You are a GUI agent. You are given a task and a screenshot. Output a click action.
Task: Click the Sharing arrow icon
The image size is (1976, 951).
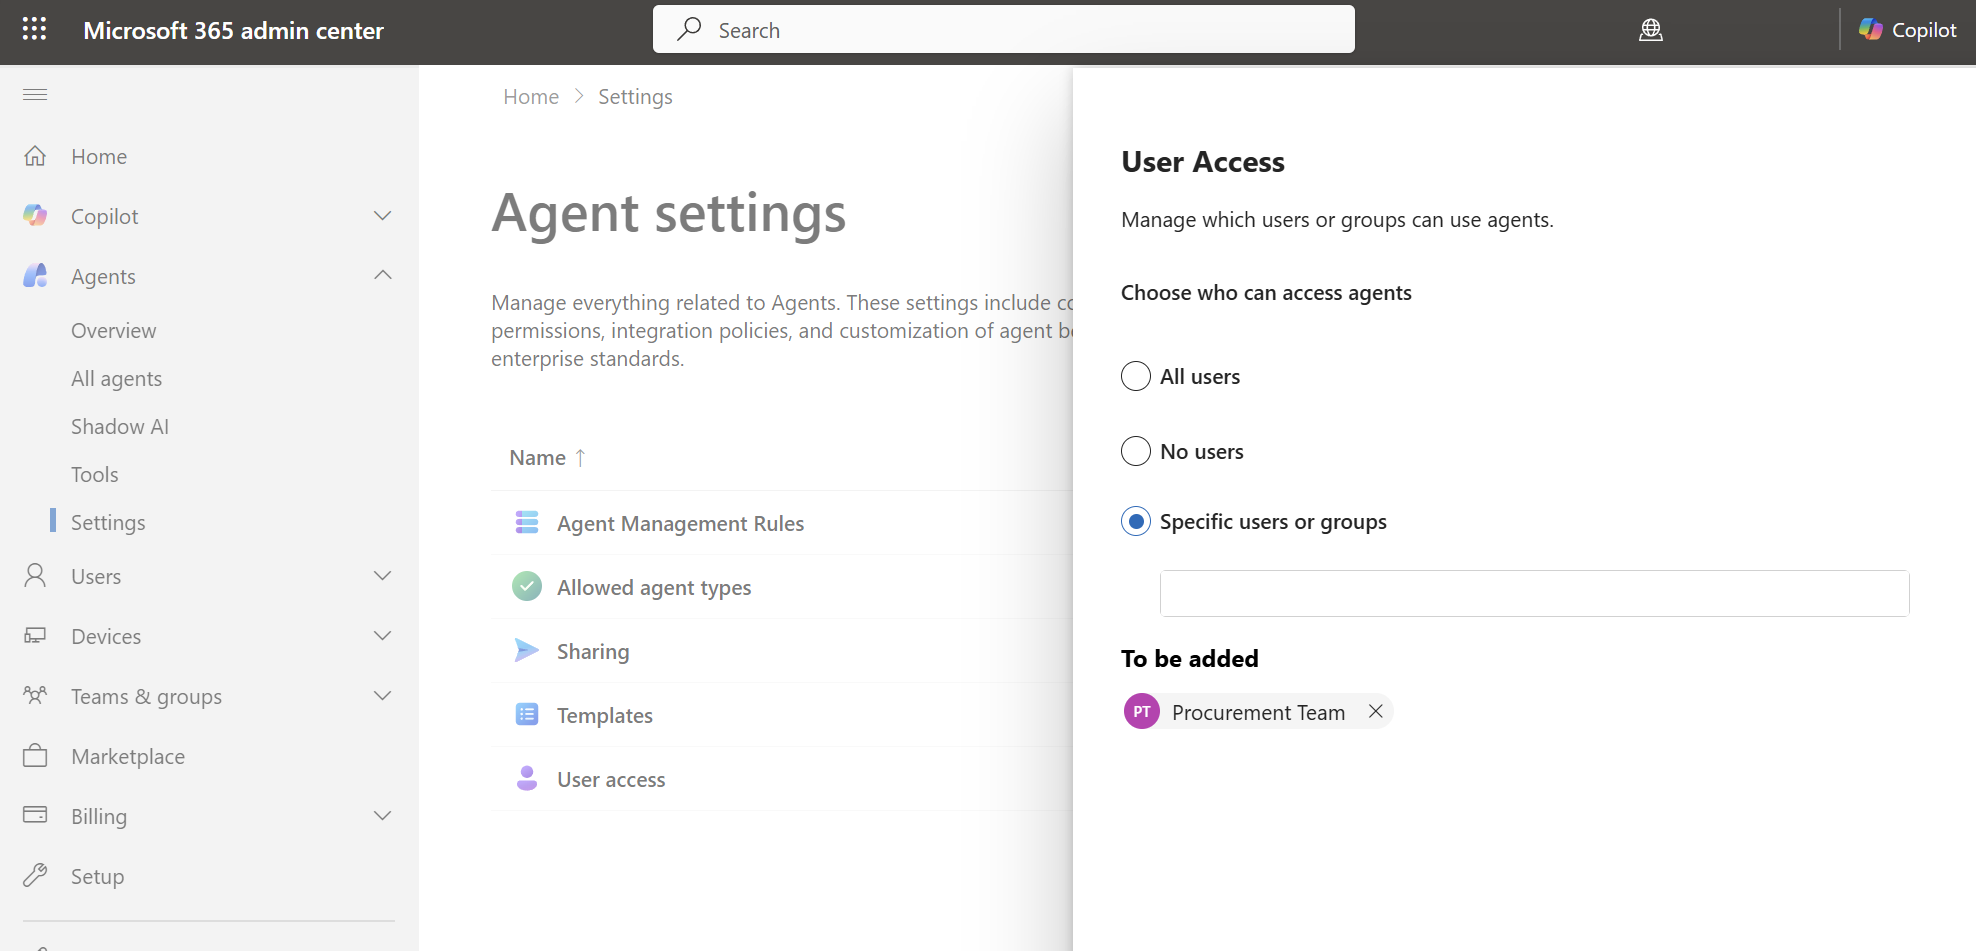(527, 651)
